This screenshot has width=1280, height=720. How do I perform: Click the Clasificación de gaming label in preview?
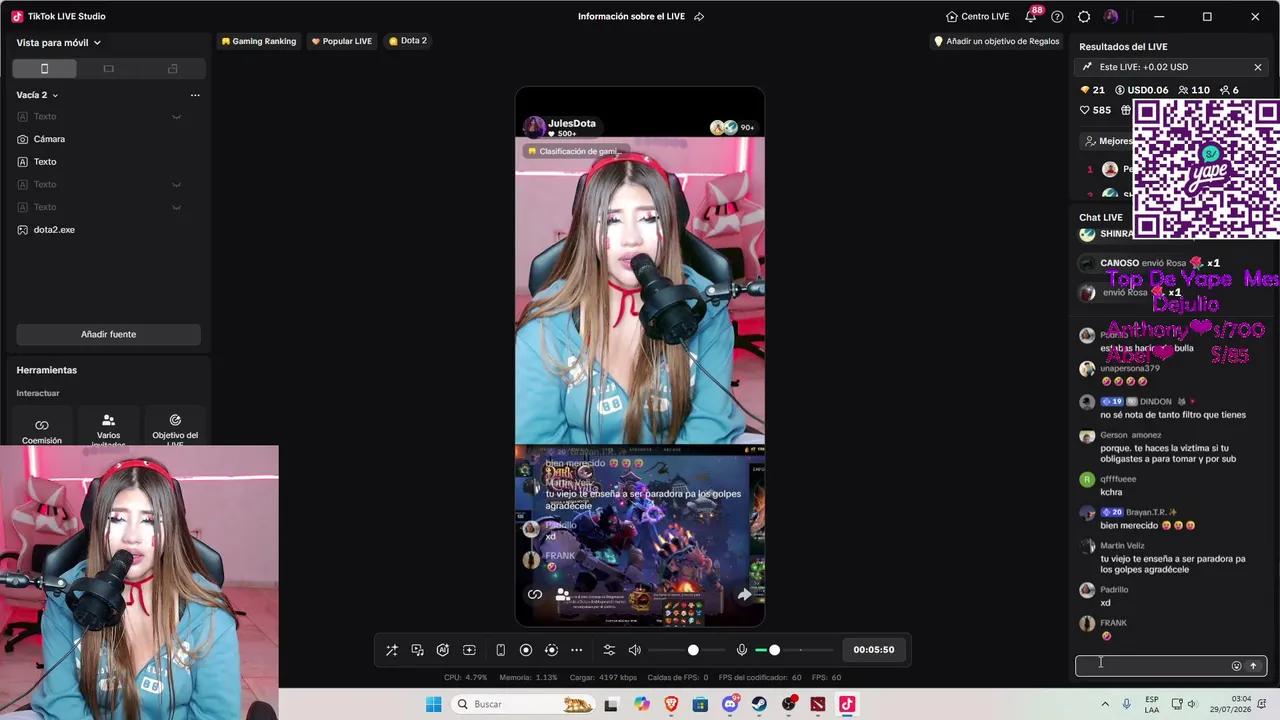coord(574,151)
